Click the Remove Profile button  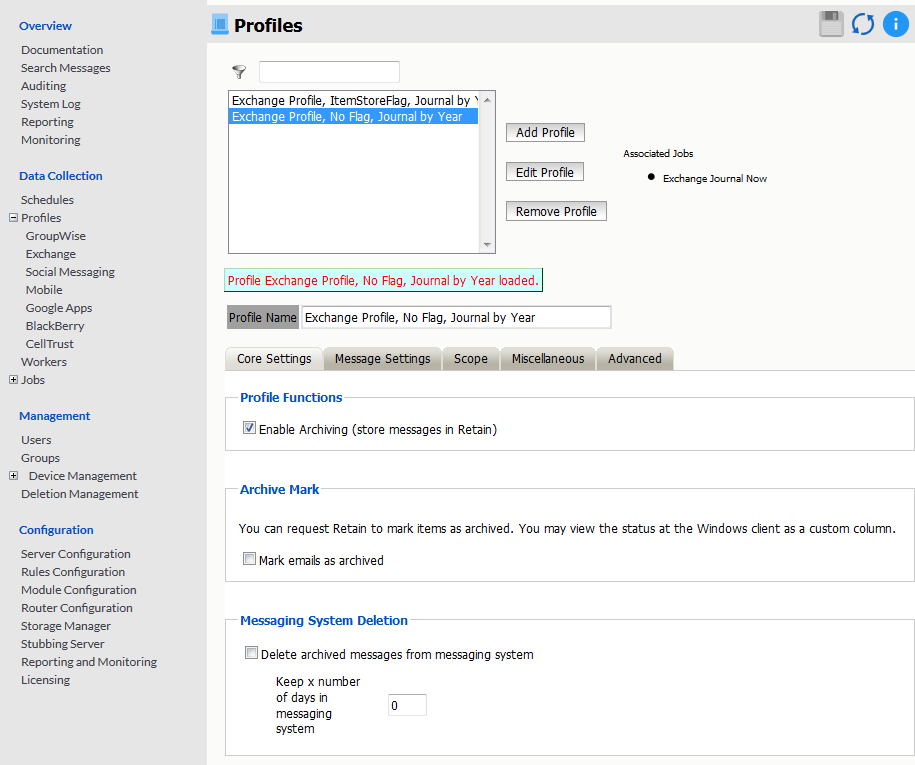(556, 212)
